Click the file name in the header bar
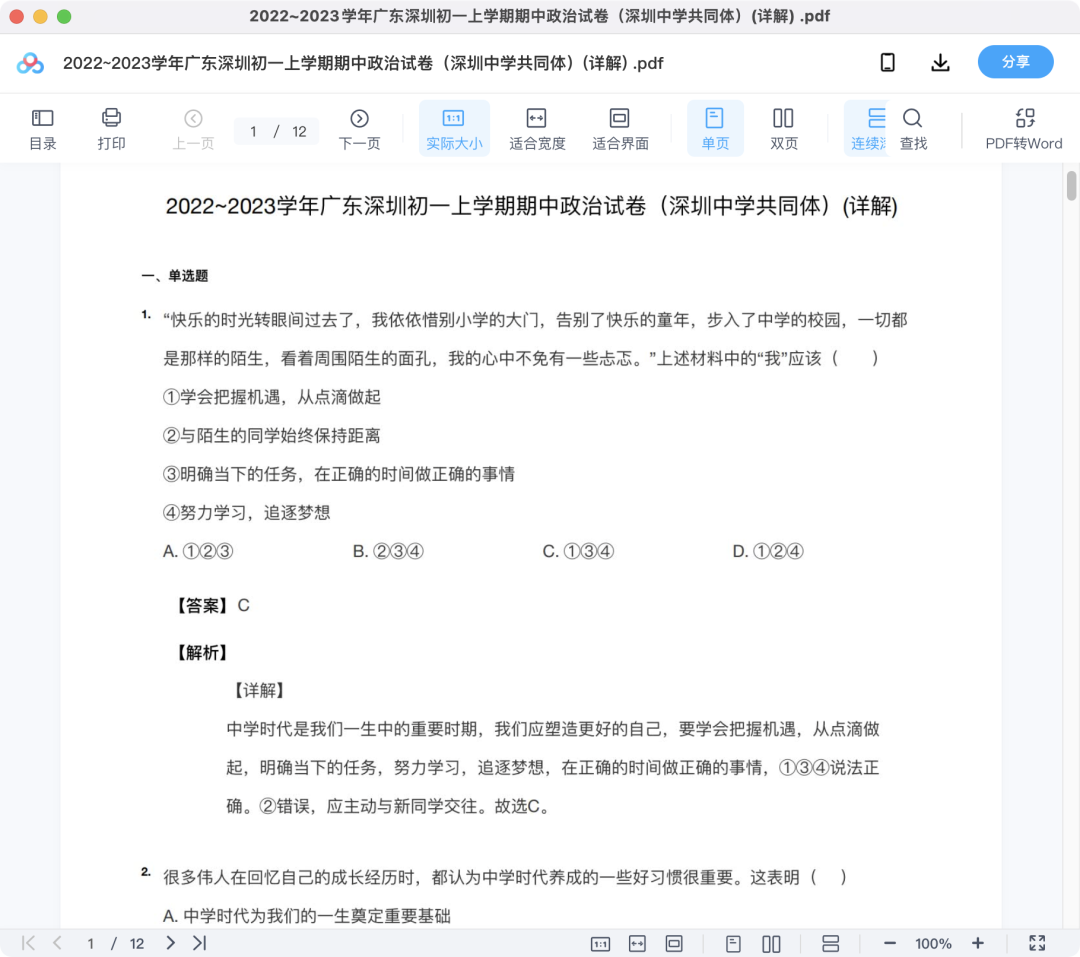This screenshot has width=1080, height=957. 363,63
